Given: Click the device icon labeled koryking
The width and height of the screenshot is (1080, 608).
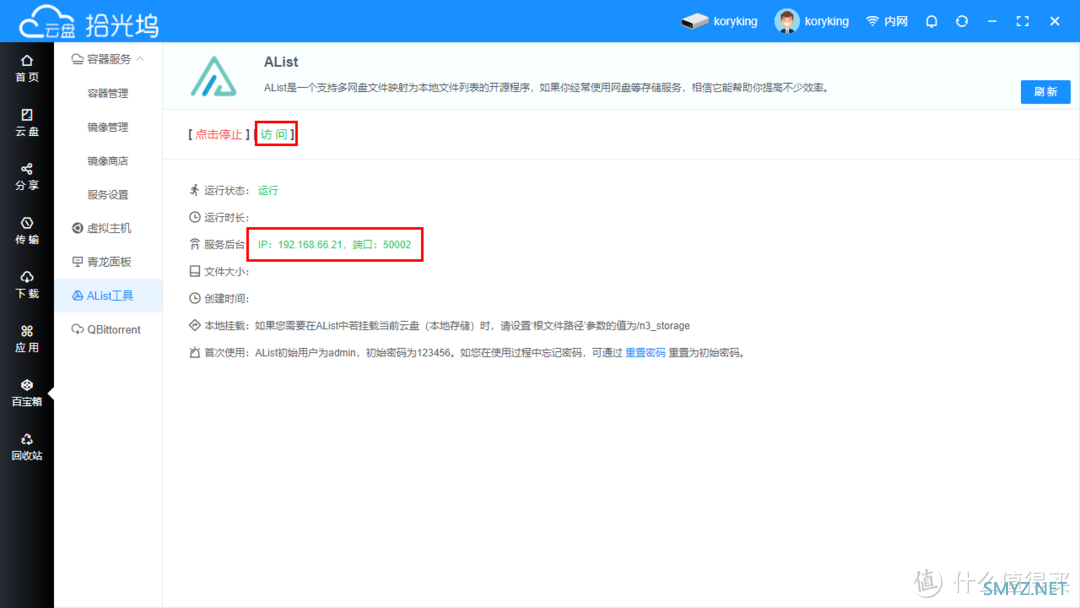Looking at the screenshot, I should tap(695, 21).
